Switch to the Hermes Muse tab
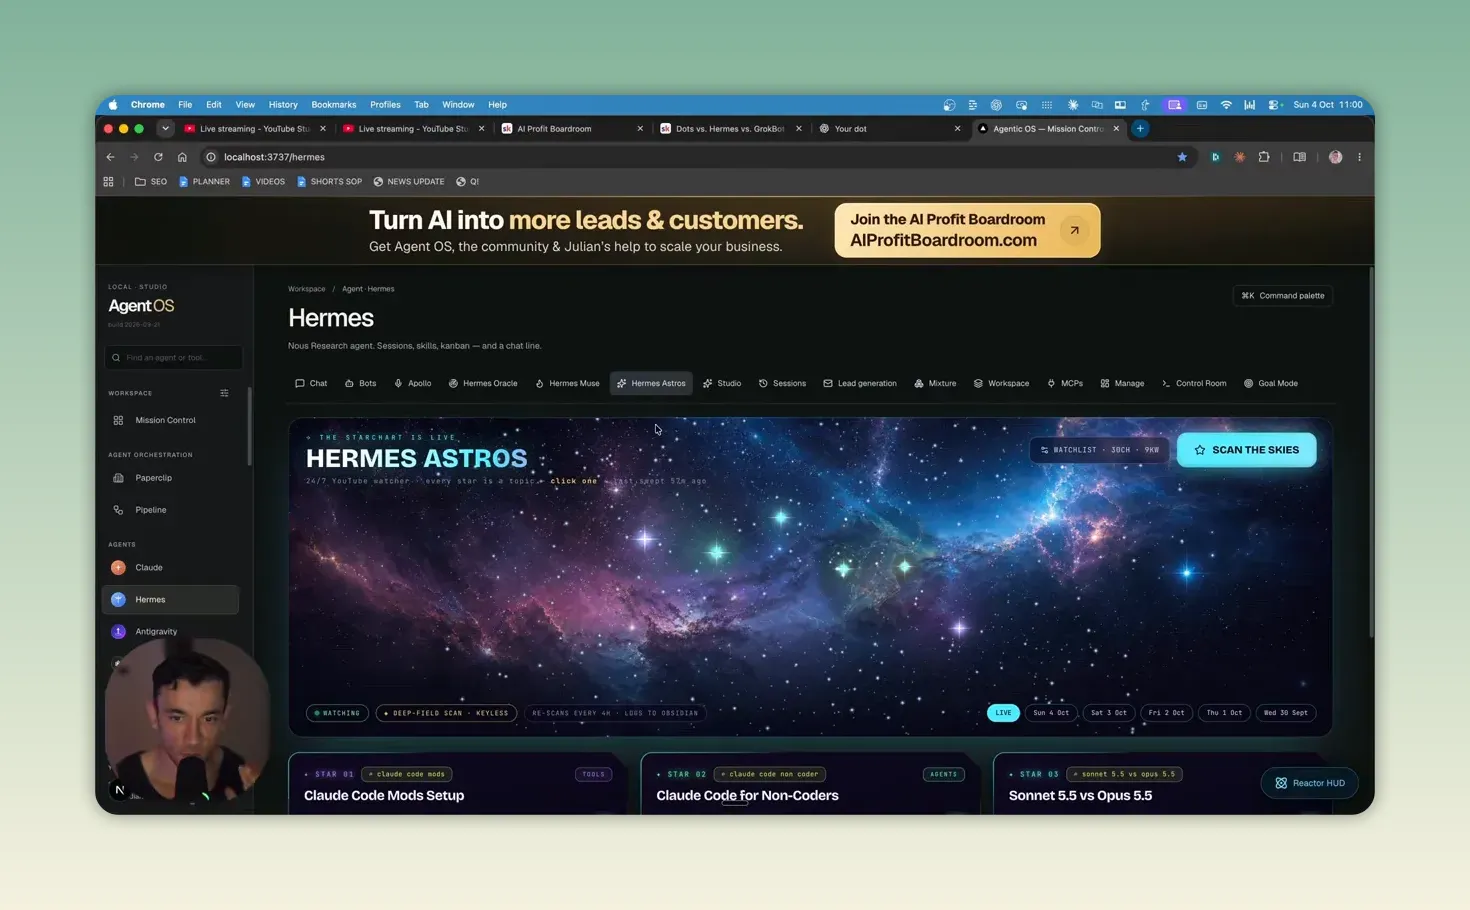The height and width of the screenshot is (910, 1470). tap(567, 383)
